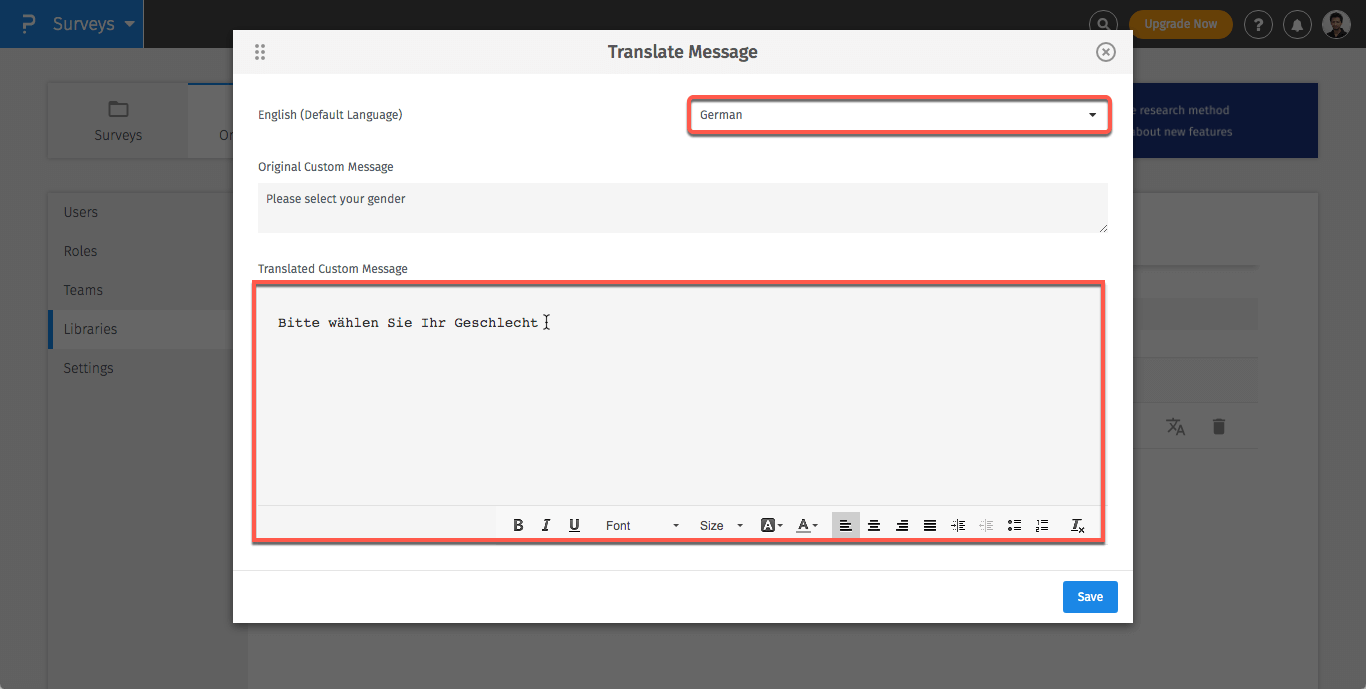Expand the German language selector
Image resolution: width=1366 pixels, height=689 pixels.
(898, 115)
